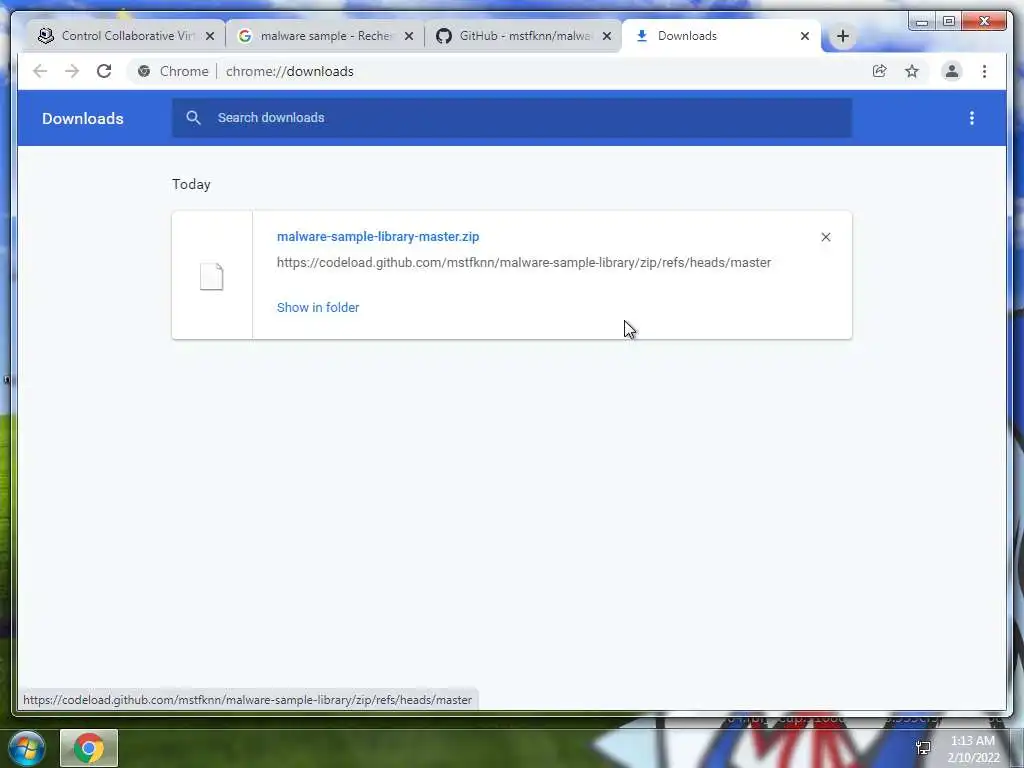Image resolution: width=1024 pixels, height=768 pixels.
Task: Open a new browser tab
Action: (842, 37)
